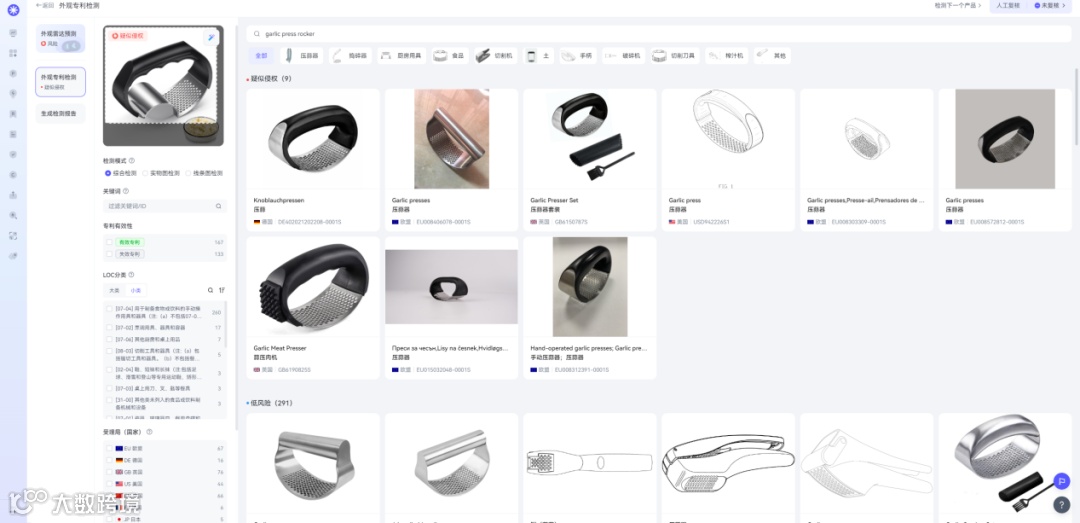Click the search icon in keyword filter

tap(218, 206)
